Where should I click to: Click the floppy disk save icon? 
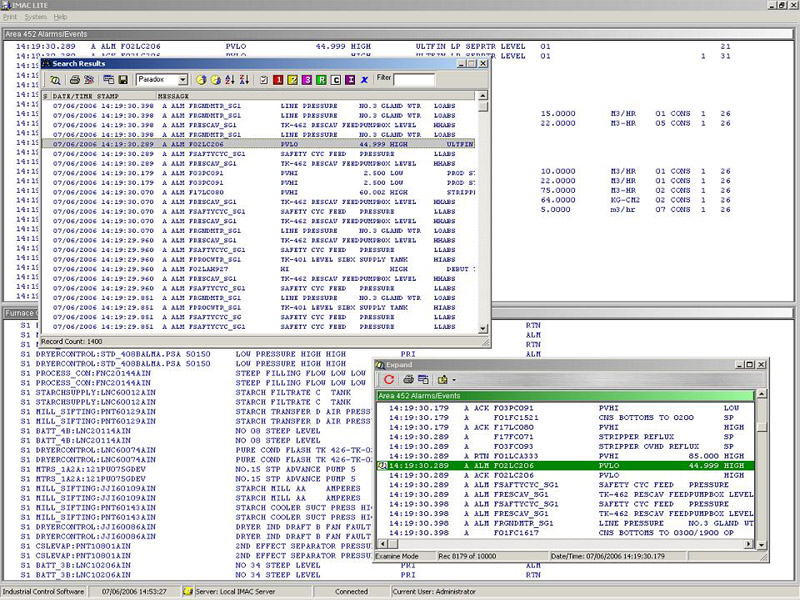(x=122, y=79)
